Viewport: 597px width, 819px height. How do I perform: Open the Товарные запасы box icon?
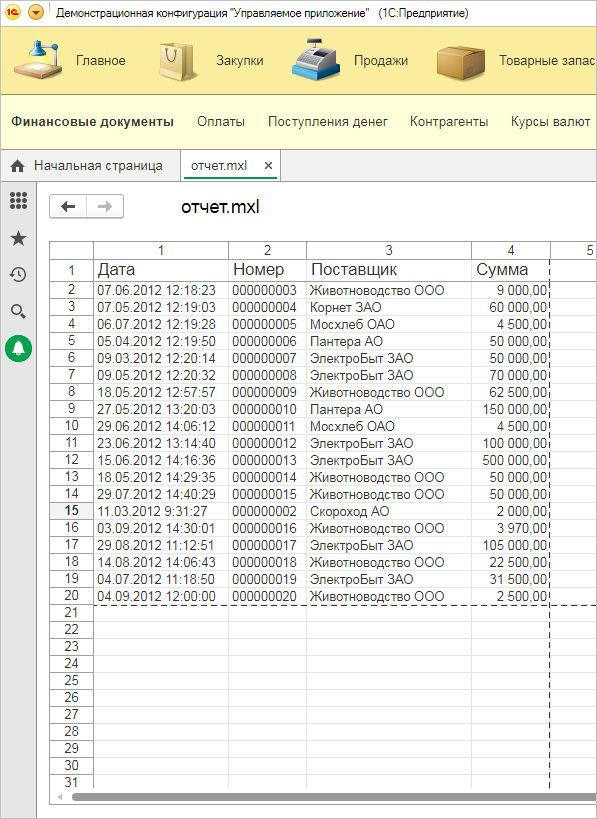point(460,63)
